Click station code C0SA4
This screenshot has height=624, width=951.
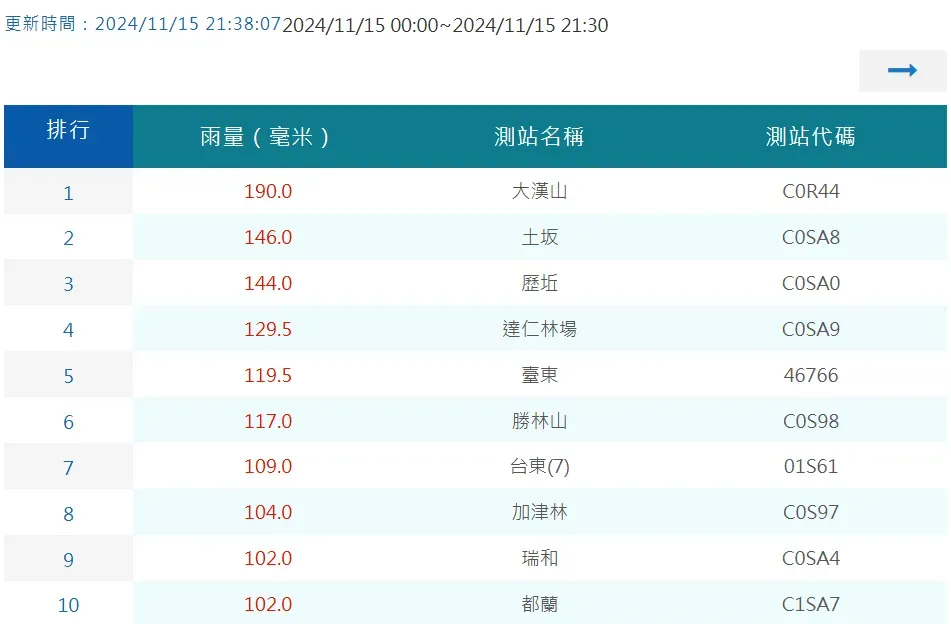(x=811, y=559)
